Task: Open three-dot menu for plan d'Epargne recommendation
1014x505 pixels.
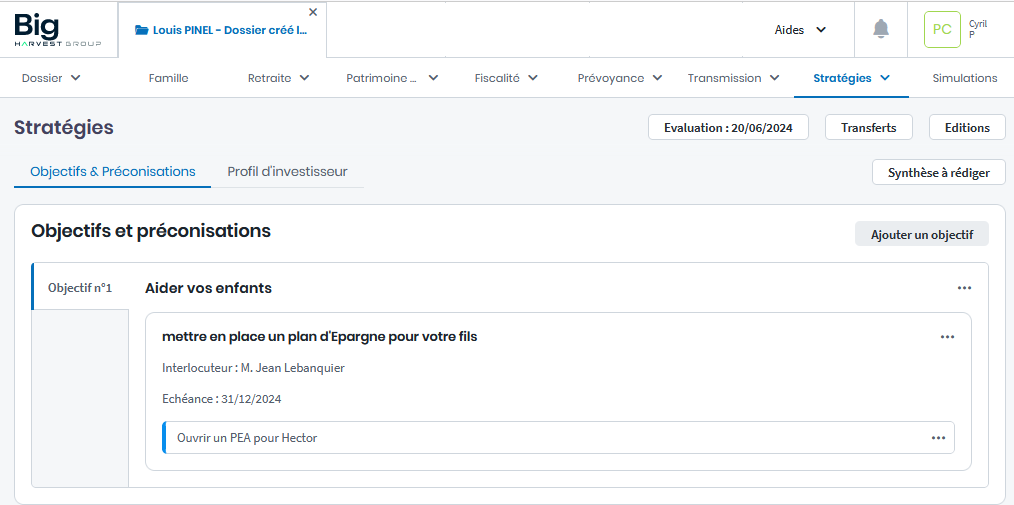Action: (x=947, y=337)
